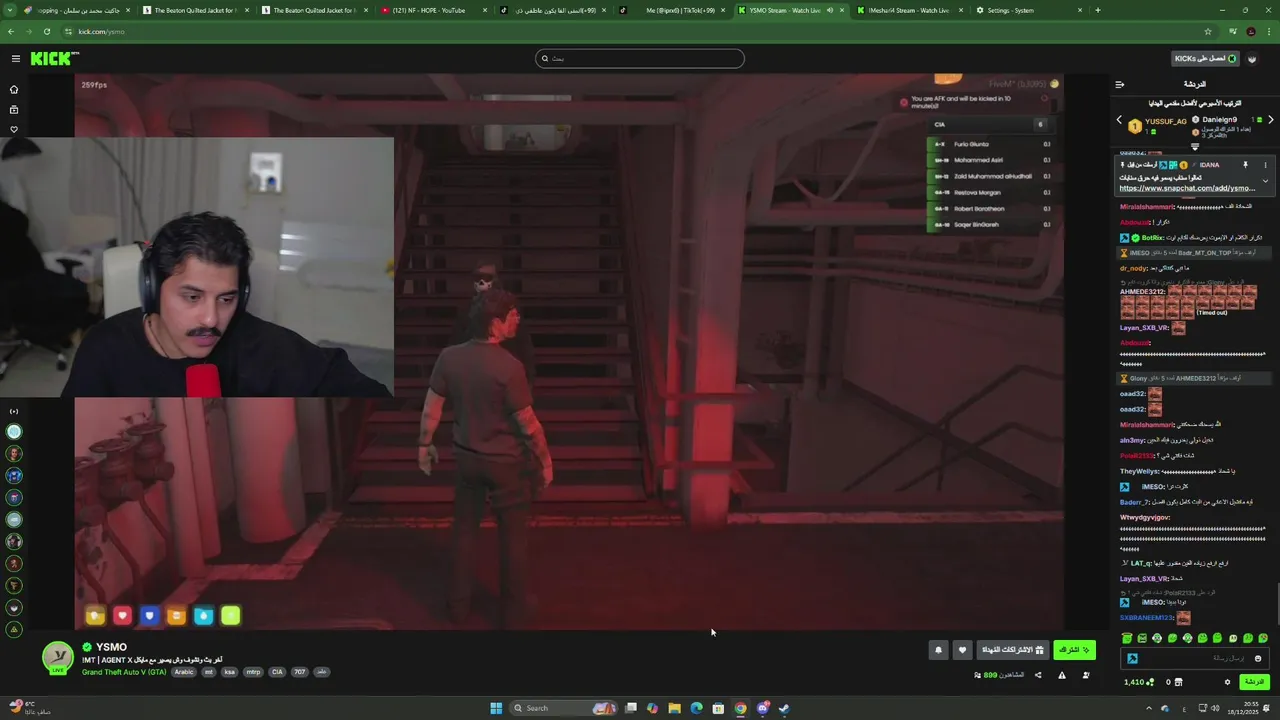Click the get KICKs button

[x=1205, y=58]
